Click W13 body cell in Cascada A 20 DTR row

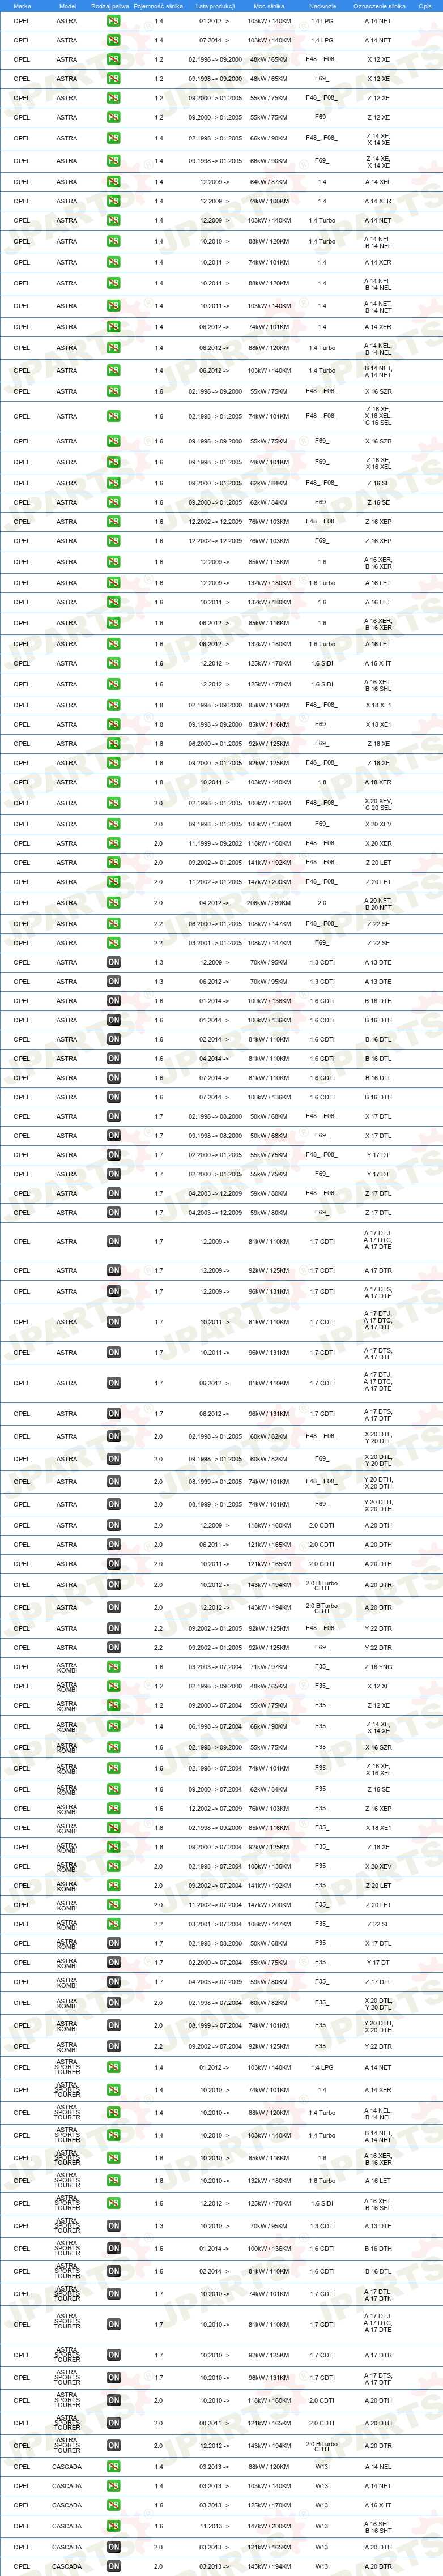[x=322, y=2566]
